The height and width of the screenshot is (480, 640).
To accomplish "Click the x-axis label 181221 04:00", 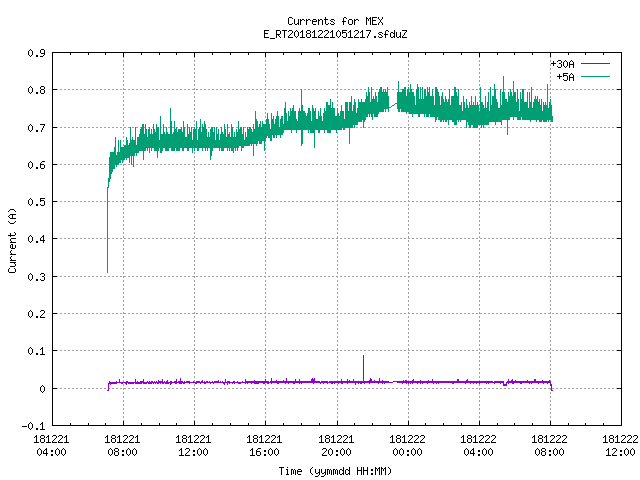I will click(x=51, y=446).
